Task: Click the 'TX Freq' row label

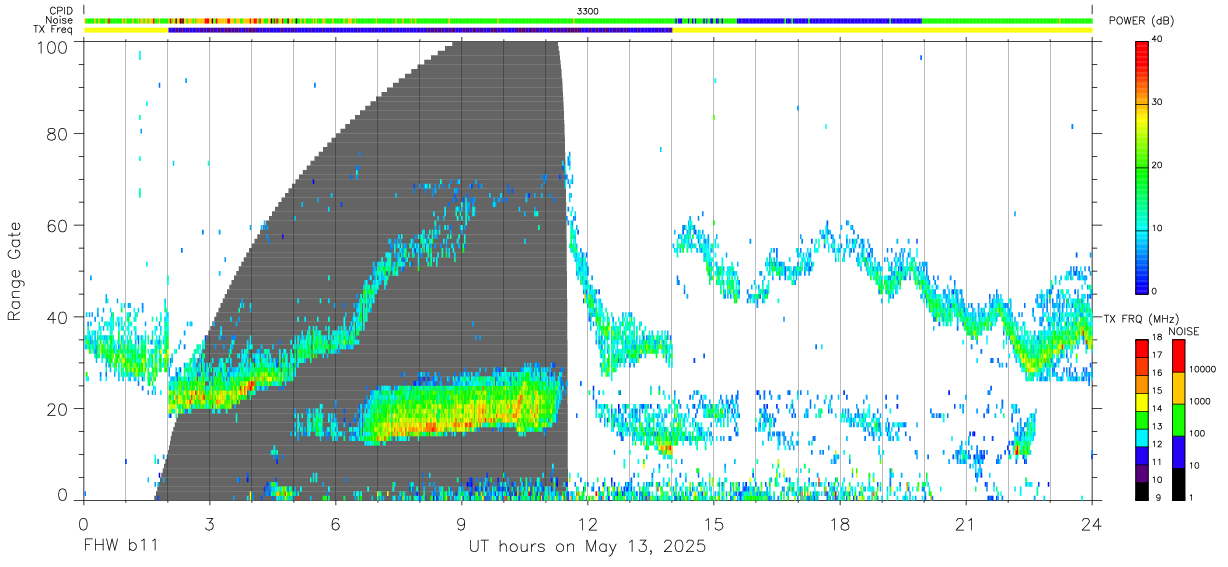Action: tap(54, 30)
